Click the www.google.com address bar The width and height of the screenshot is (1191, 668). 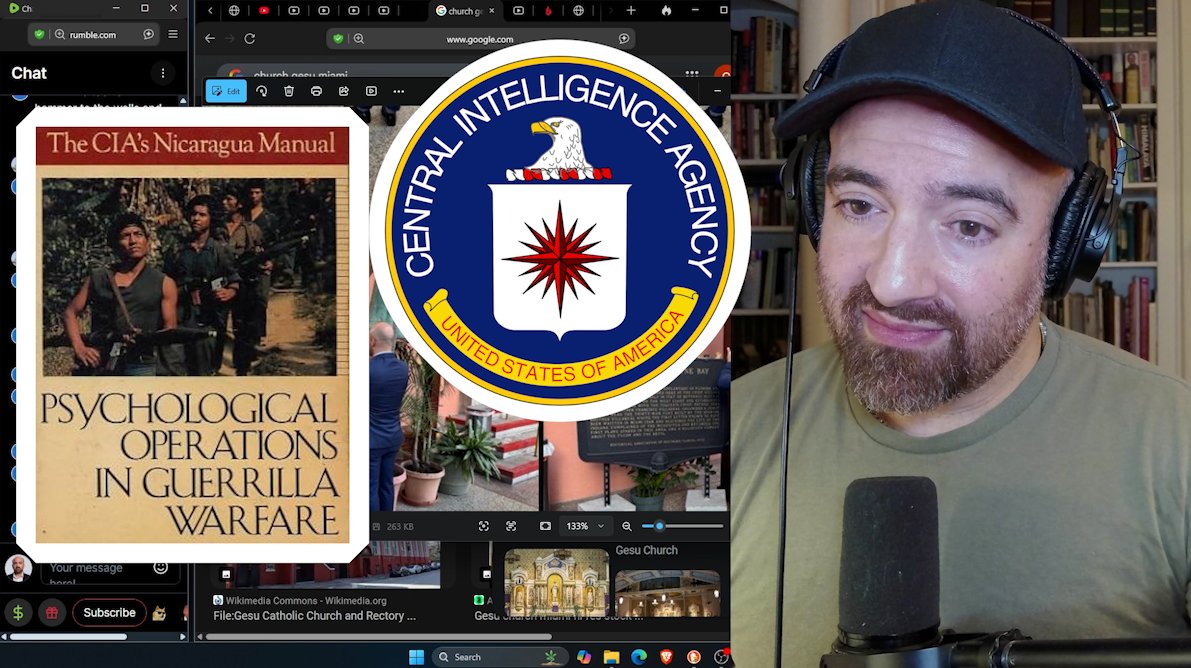(480, 39)
